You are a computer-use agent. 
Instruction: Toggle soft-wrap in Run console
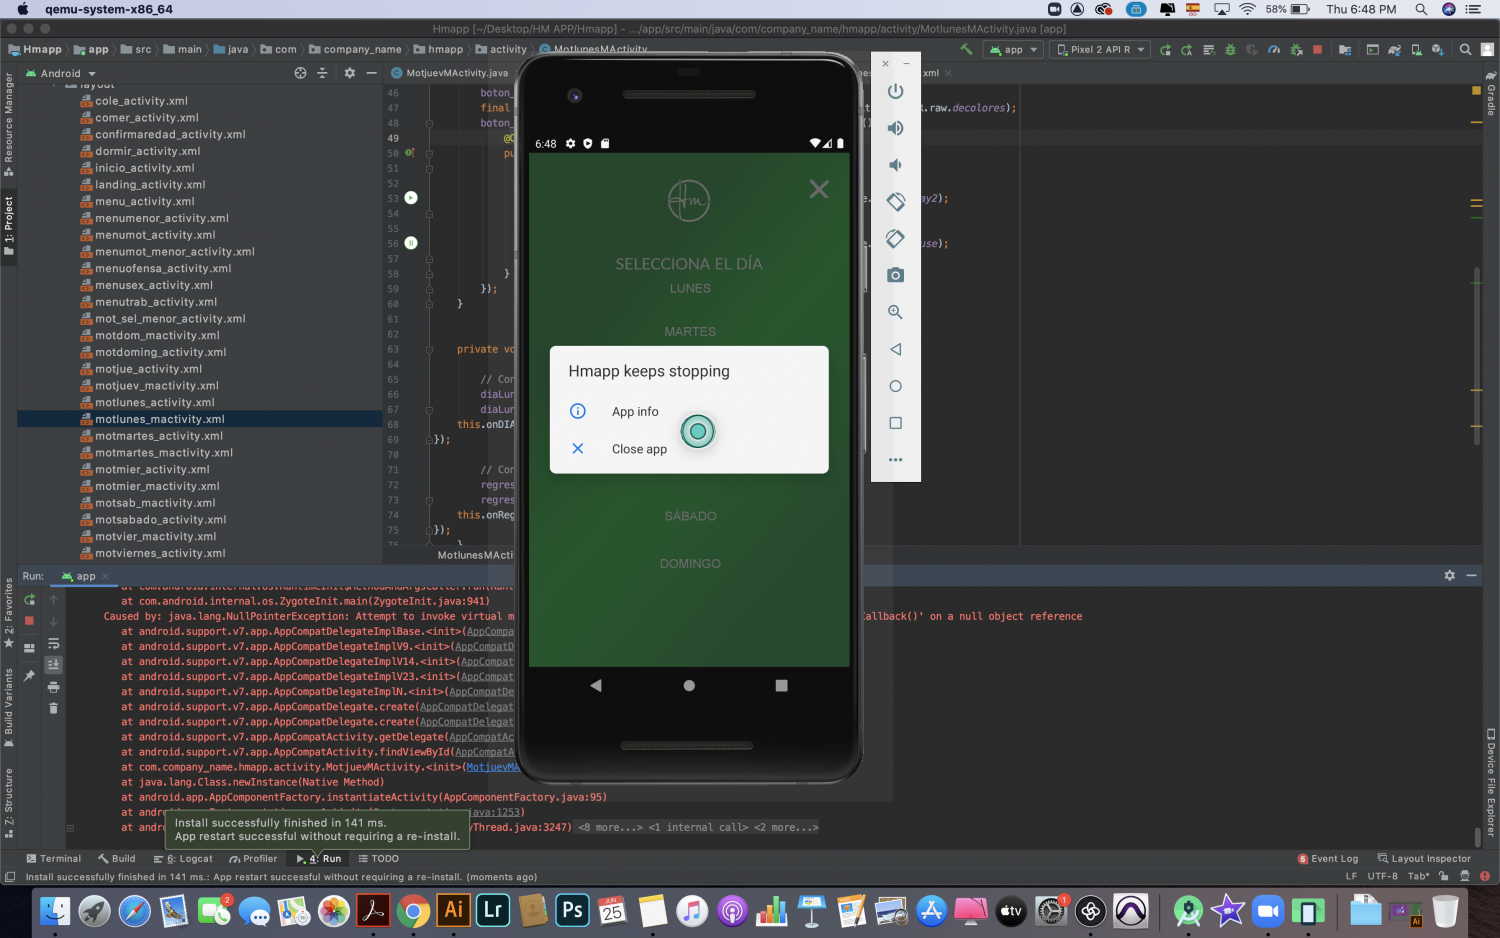54,643
